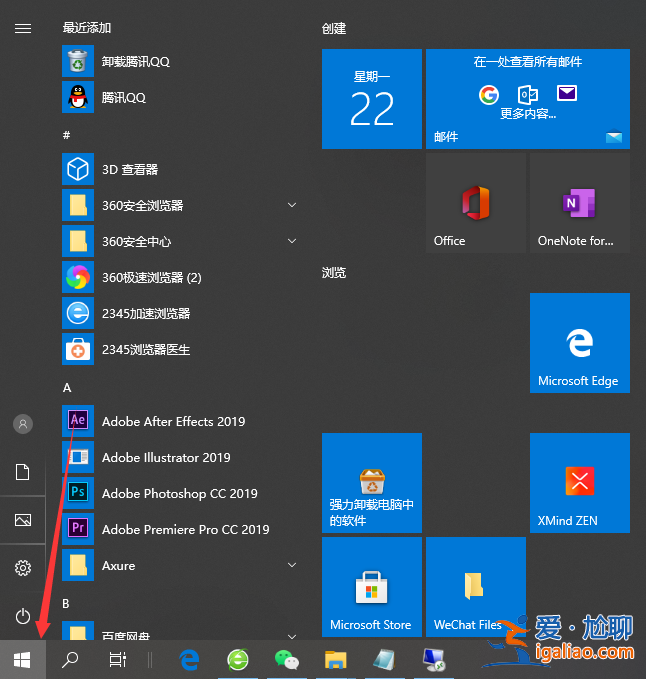Image resolution: width=646 pixels, height=679 pixels.
Task: Click the # section letter header
Action: tap(66, 135)
